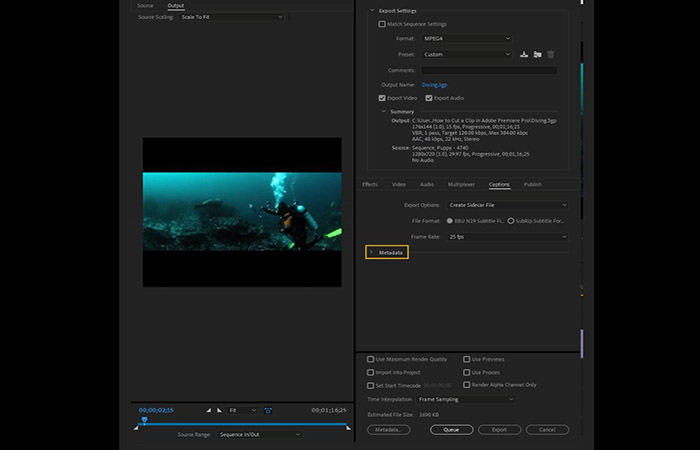
Task: Open the Preset dropdown showing Custom
Action: (467, 54)
